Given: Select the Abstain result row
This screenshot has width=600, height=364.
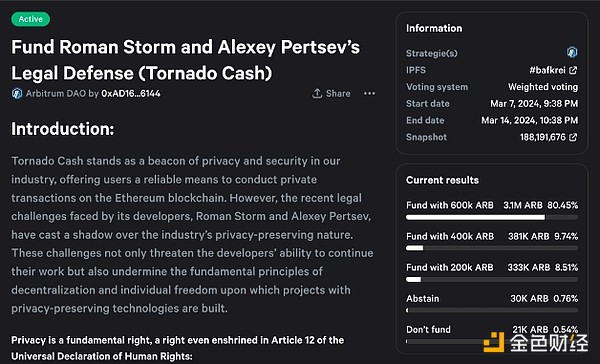Looking at the screenshot, I should tap(492, 303).
